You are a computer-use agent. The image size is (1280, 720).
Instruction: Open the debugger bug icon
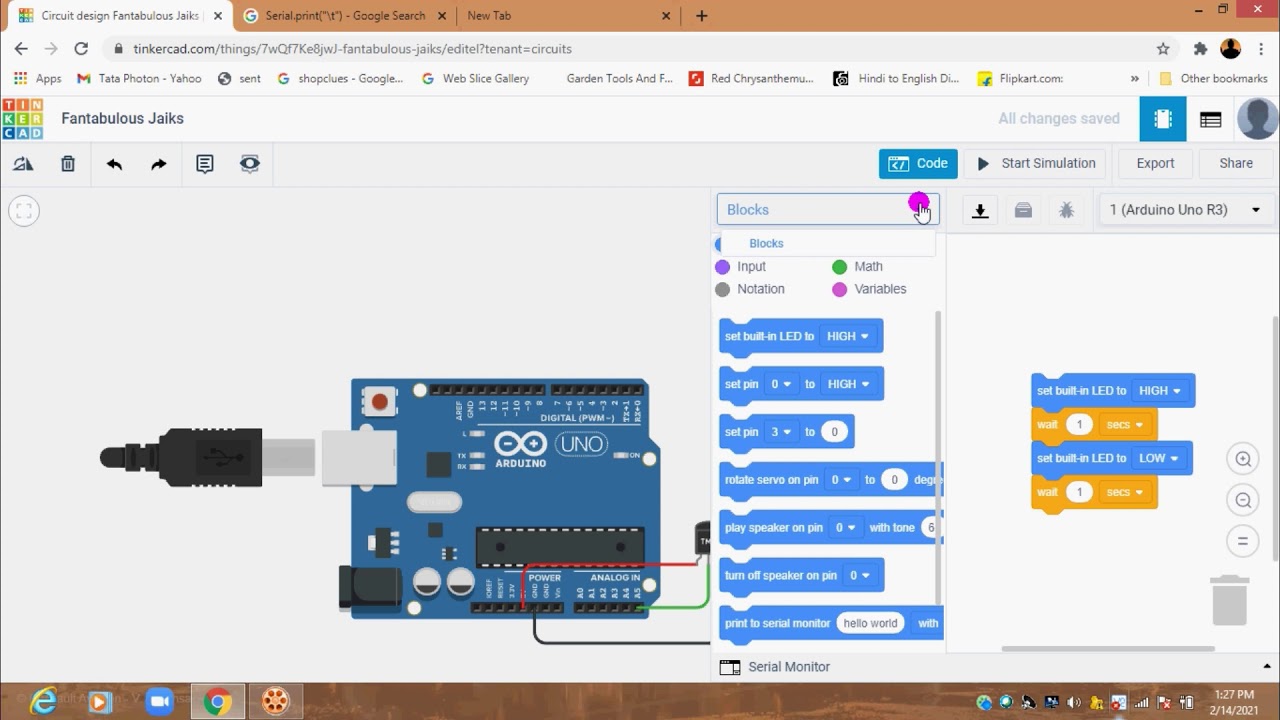pos(1067,210)
